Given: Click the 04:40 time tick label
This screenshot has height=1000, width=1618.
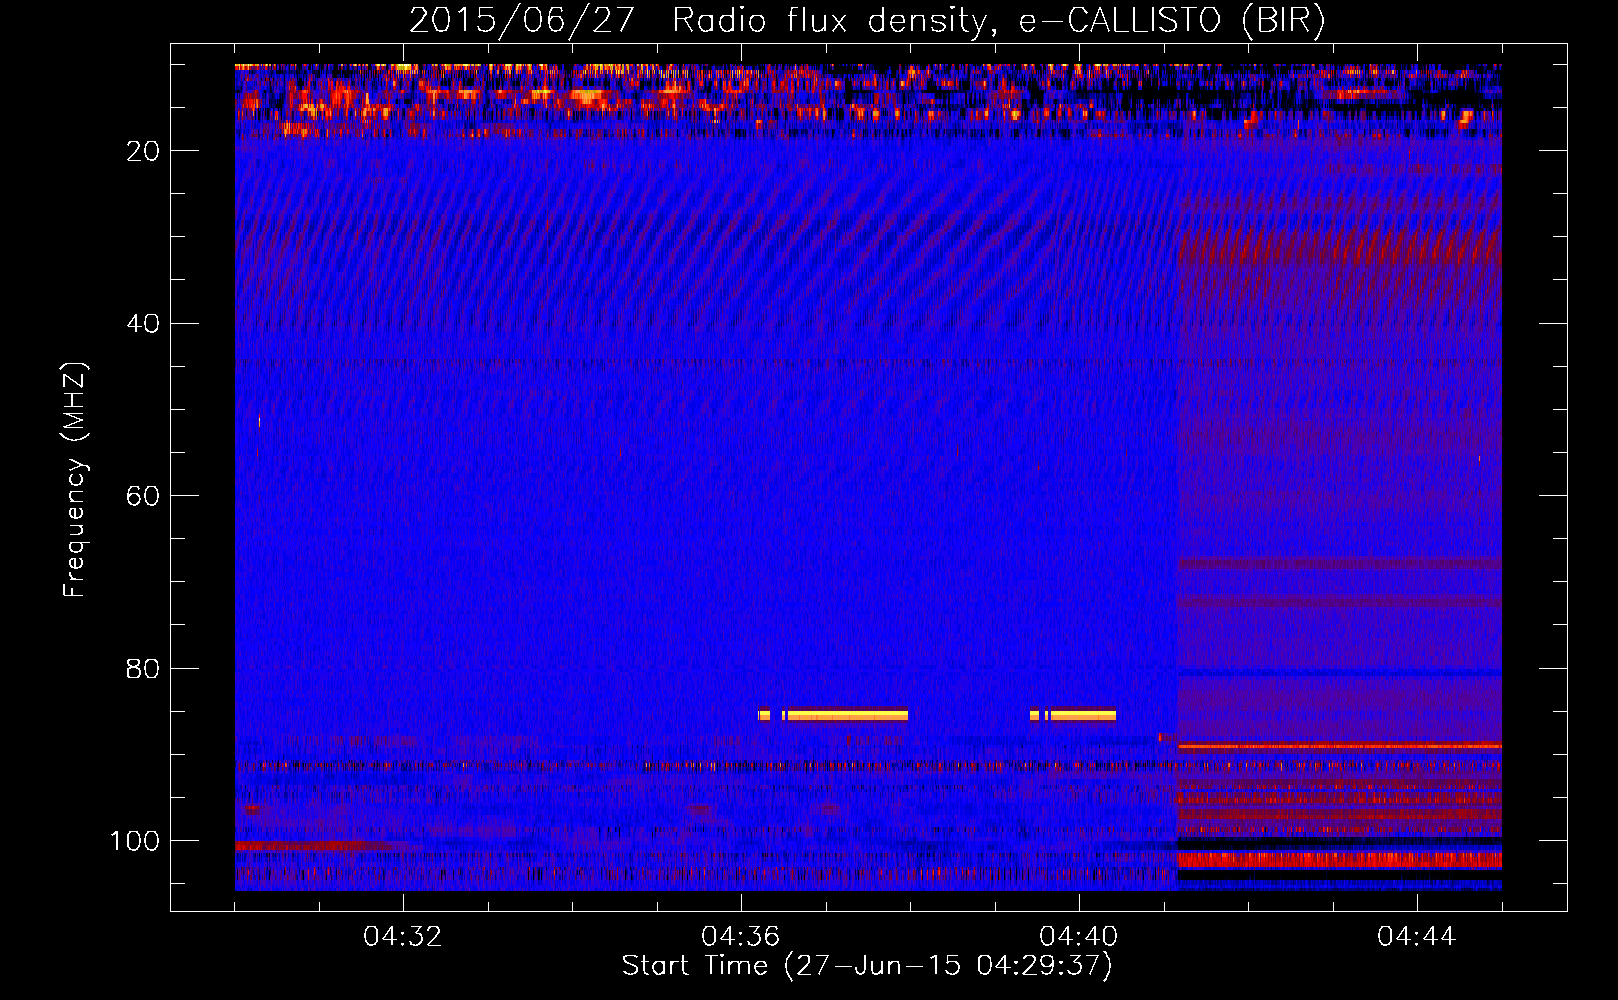Looking at the screenshot, I should 1079,937.
